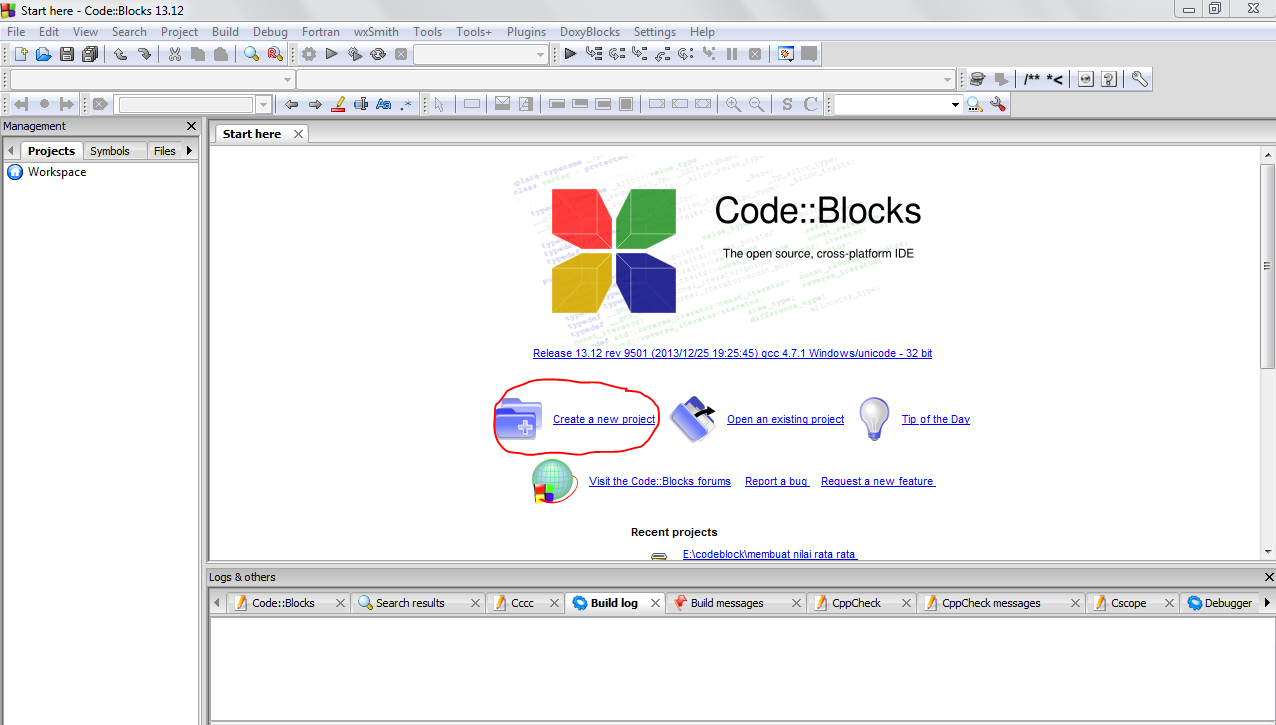Image resolution: width=1276 pixels, height=725 pixels.
Task: Show more log tabs right arrow
Action: [x=1267, y=603]
